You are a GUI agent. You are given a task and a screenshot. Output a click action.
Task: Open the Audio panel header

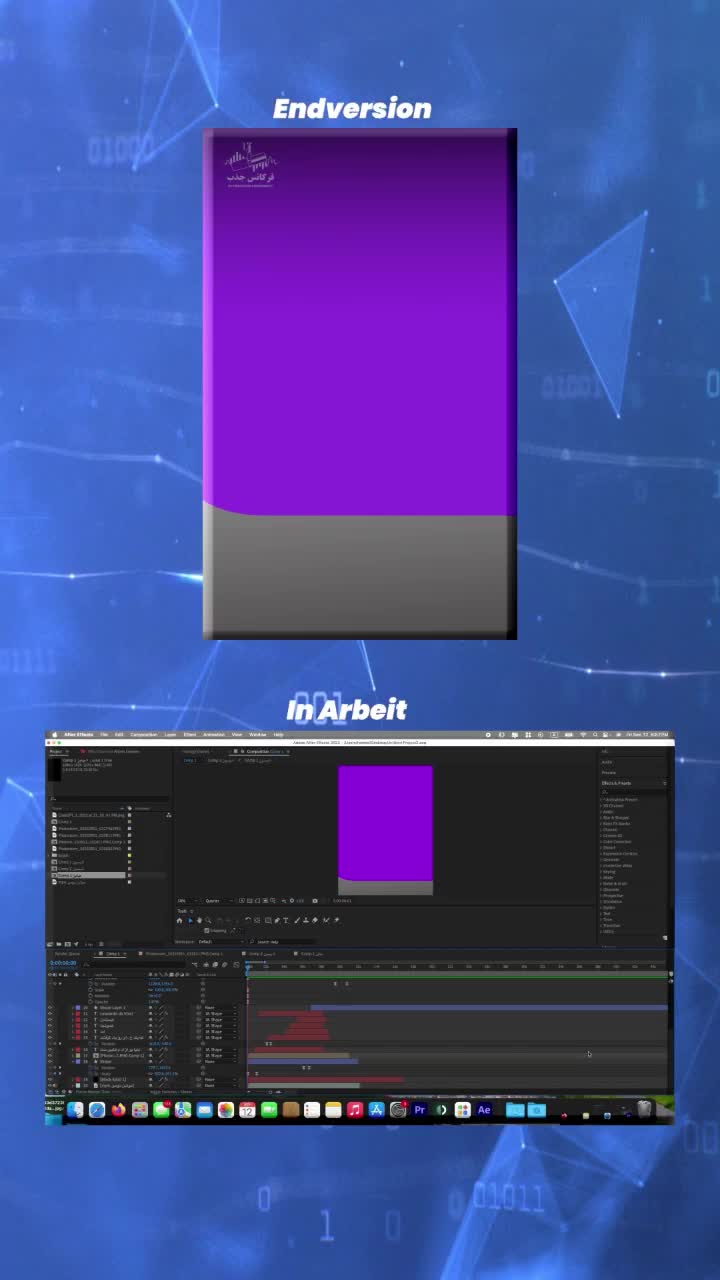608,762
